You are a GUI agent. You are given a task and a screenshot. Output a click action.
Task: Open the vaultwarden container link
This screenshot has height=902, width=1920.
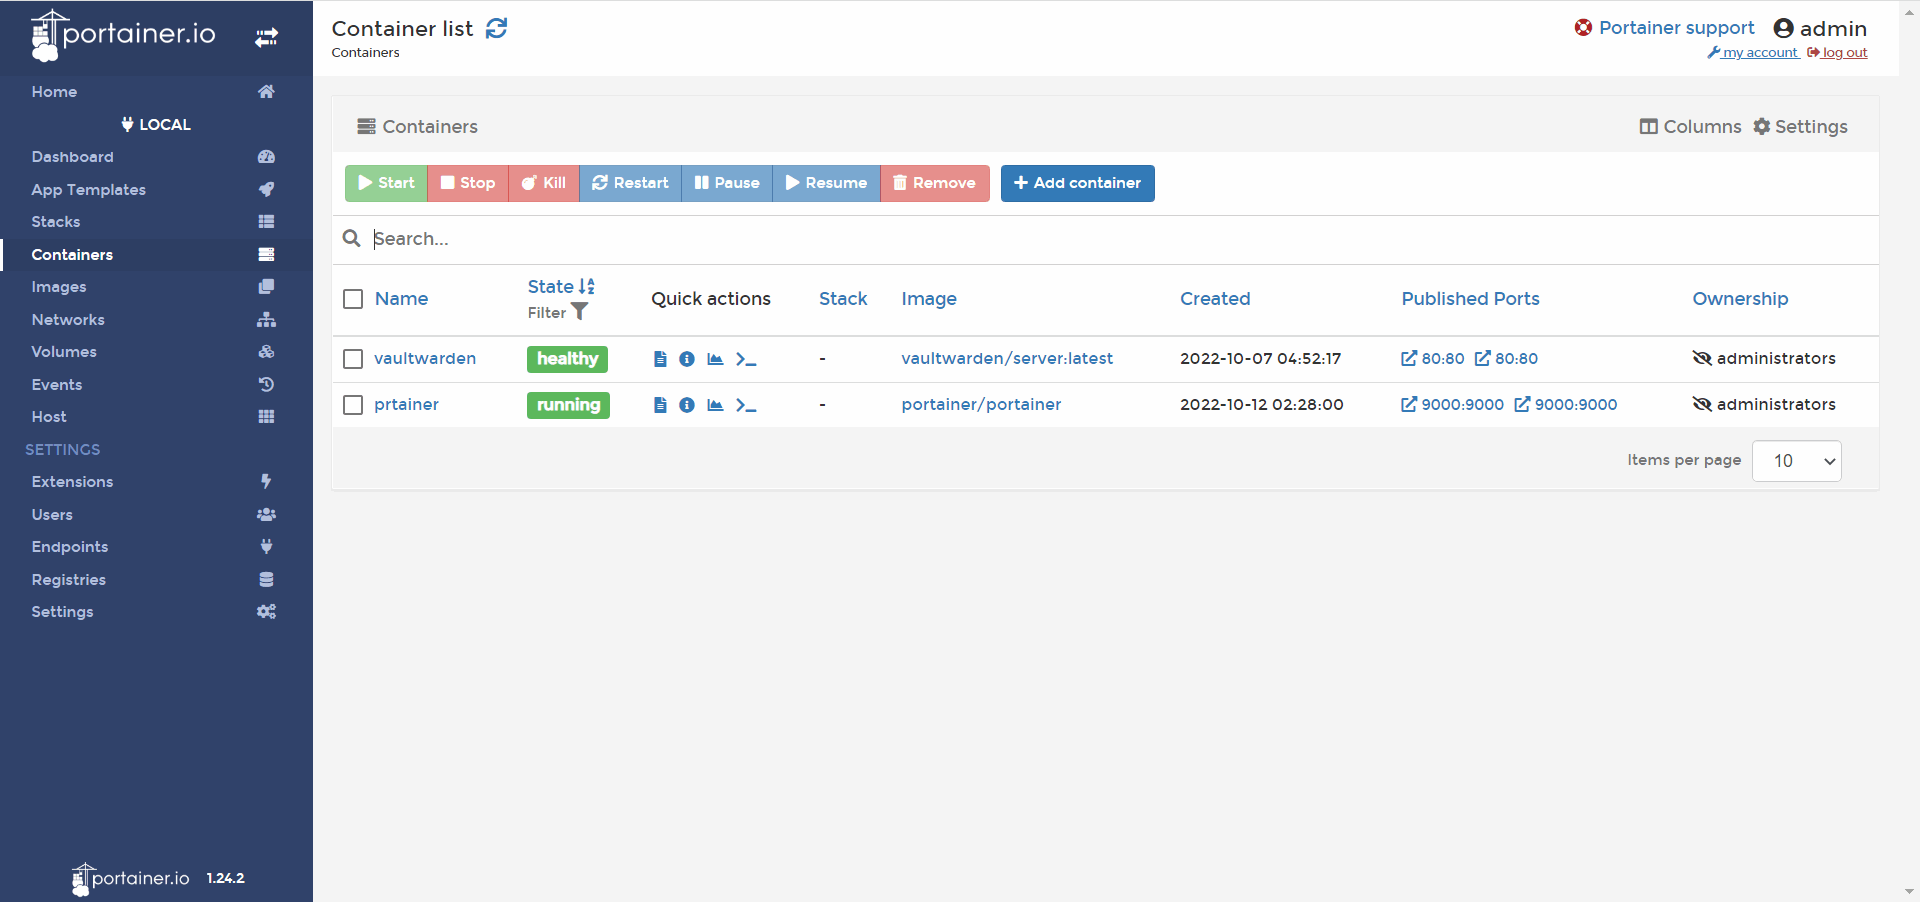click(425, 359)
